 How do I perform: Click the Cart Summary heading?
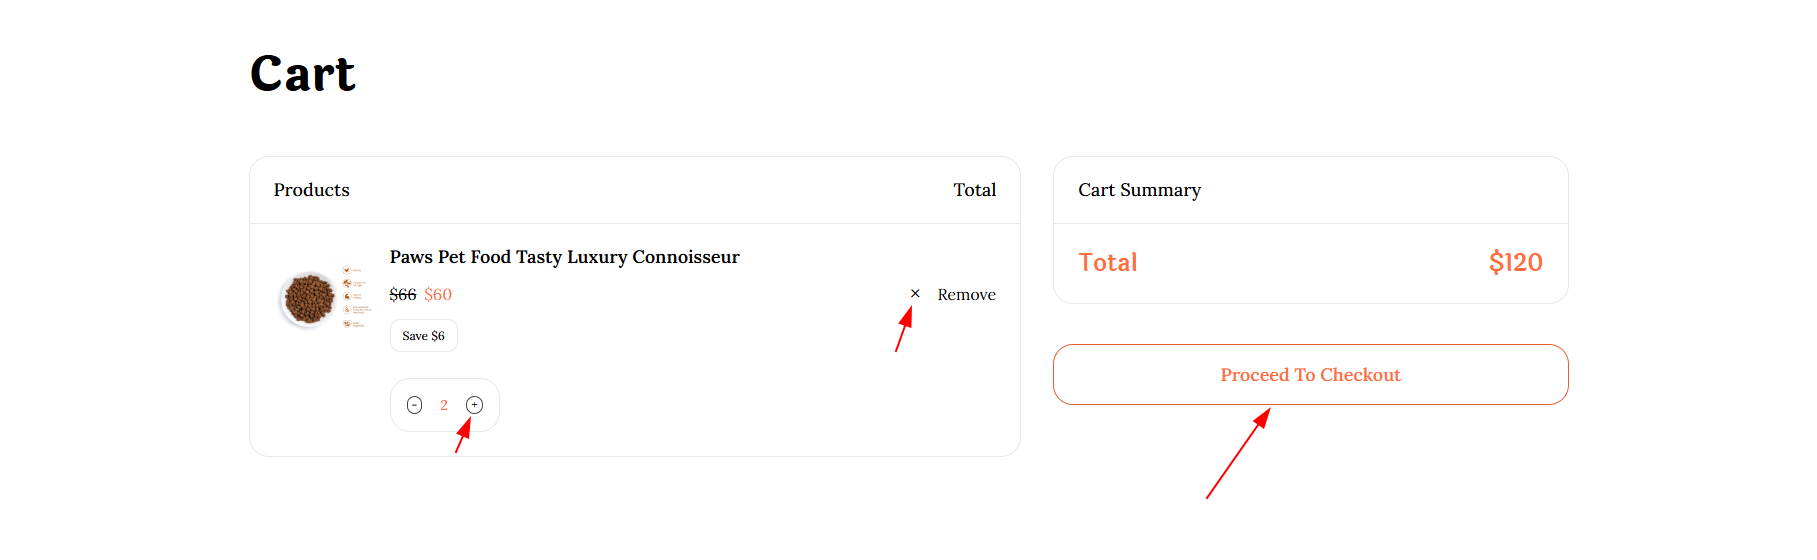pos(1139,190)
